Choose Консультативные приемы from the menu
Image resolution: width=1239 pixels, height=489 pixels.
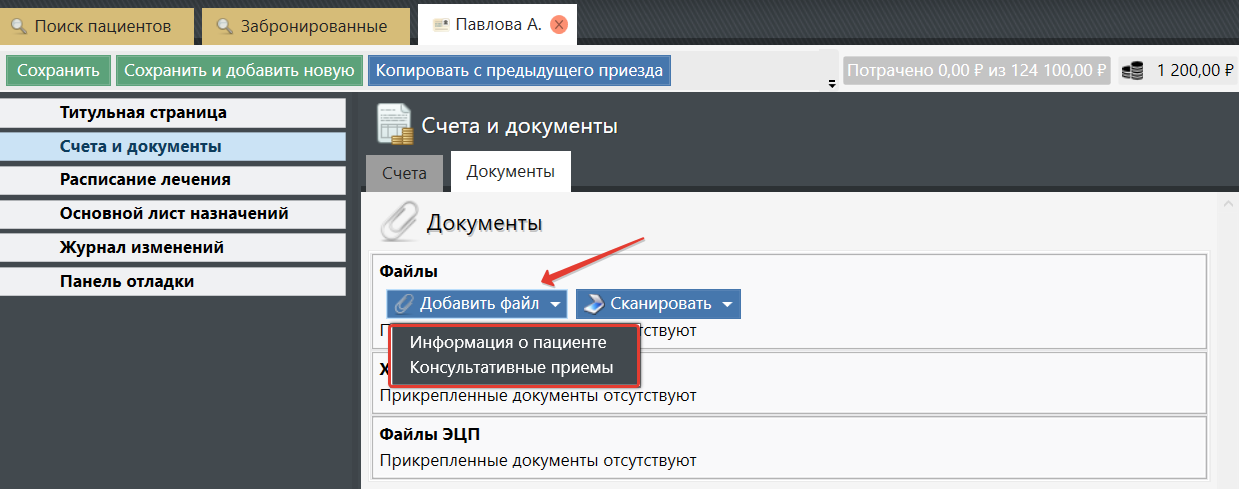pyautogui.click(x=511, y=368)
